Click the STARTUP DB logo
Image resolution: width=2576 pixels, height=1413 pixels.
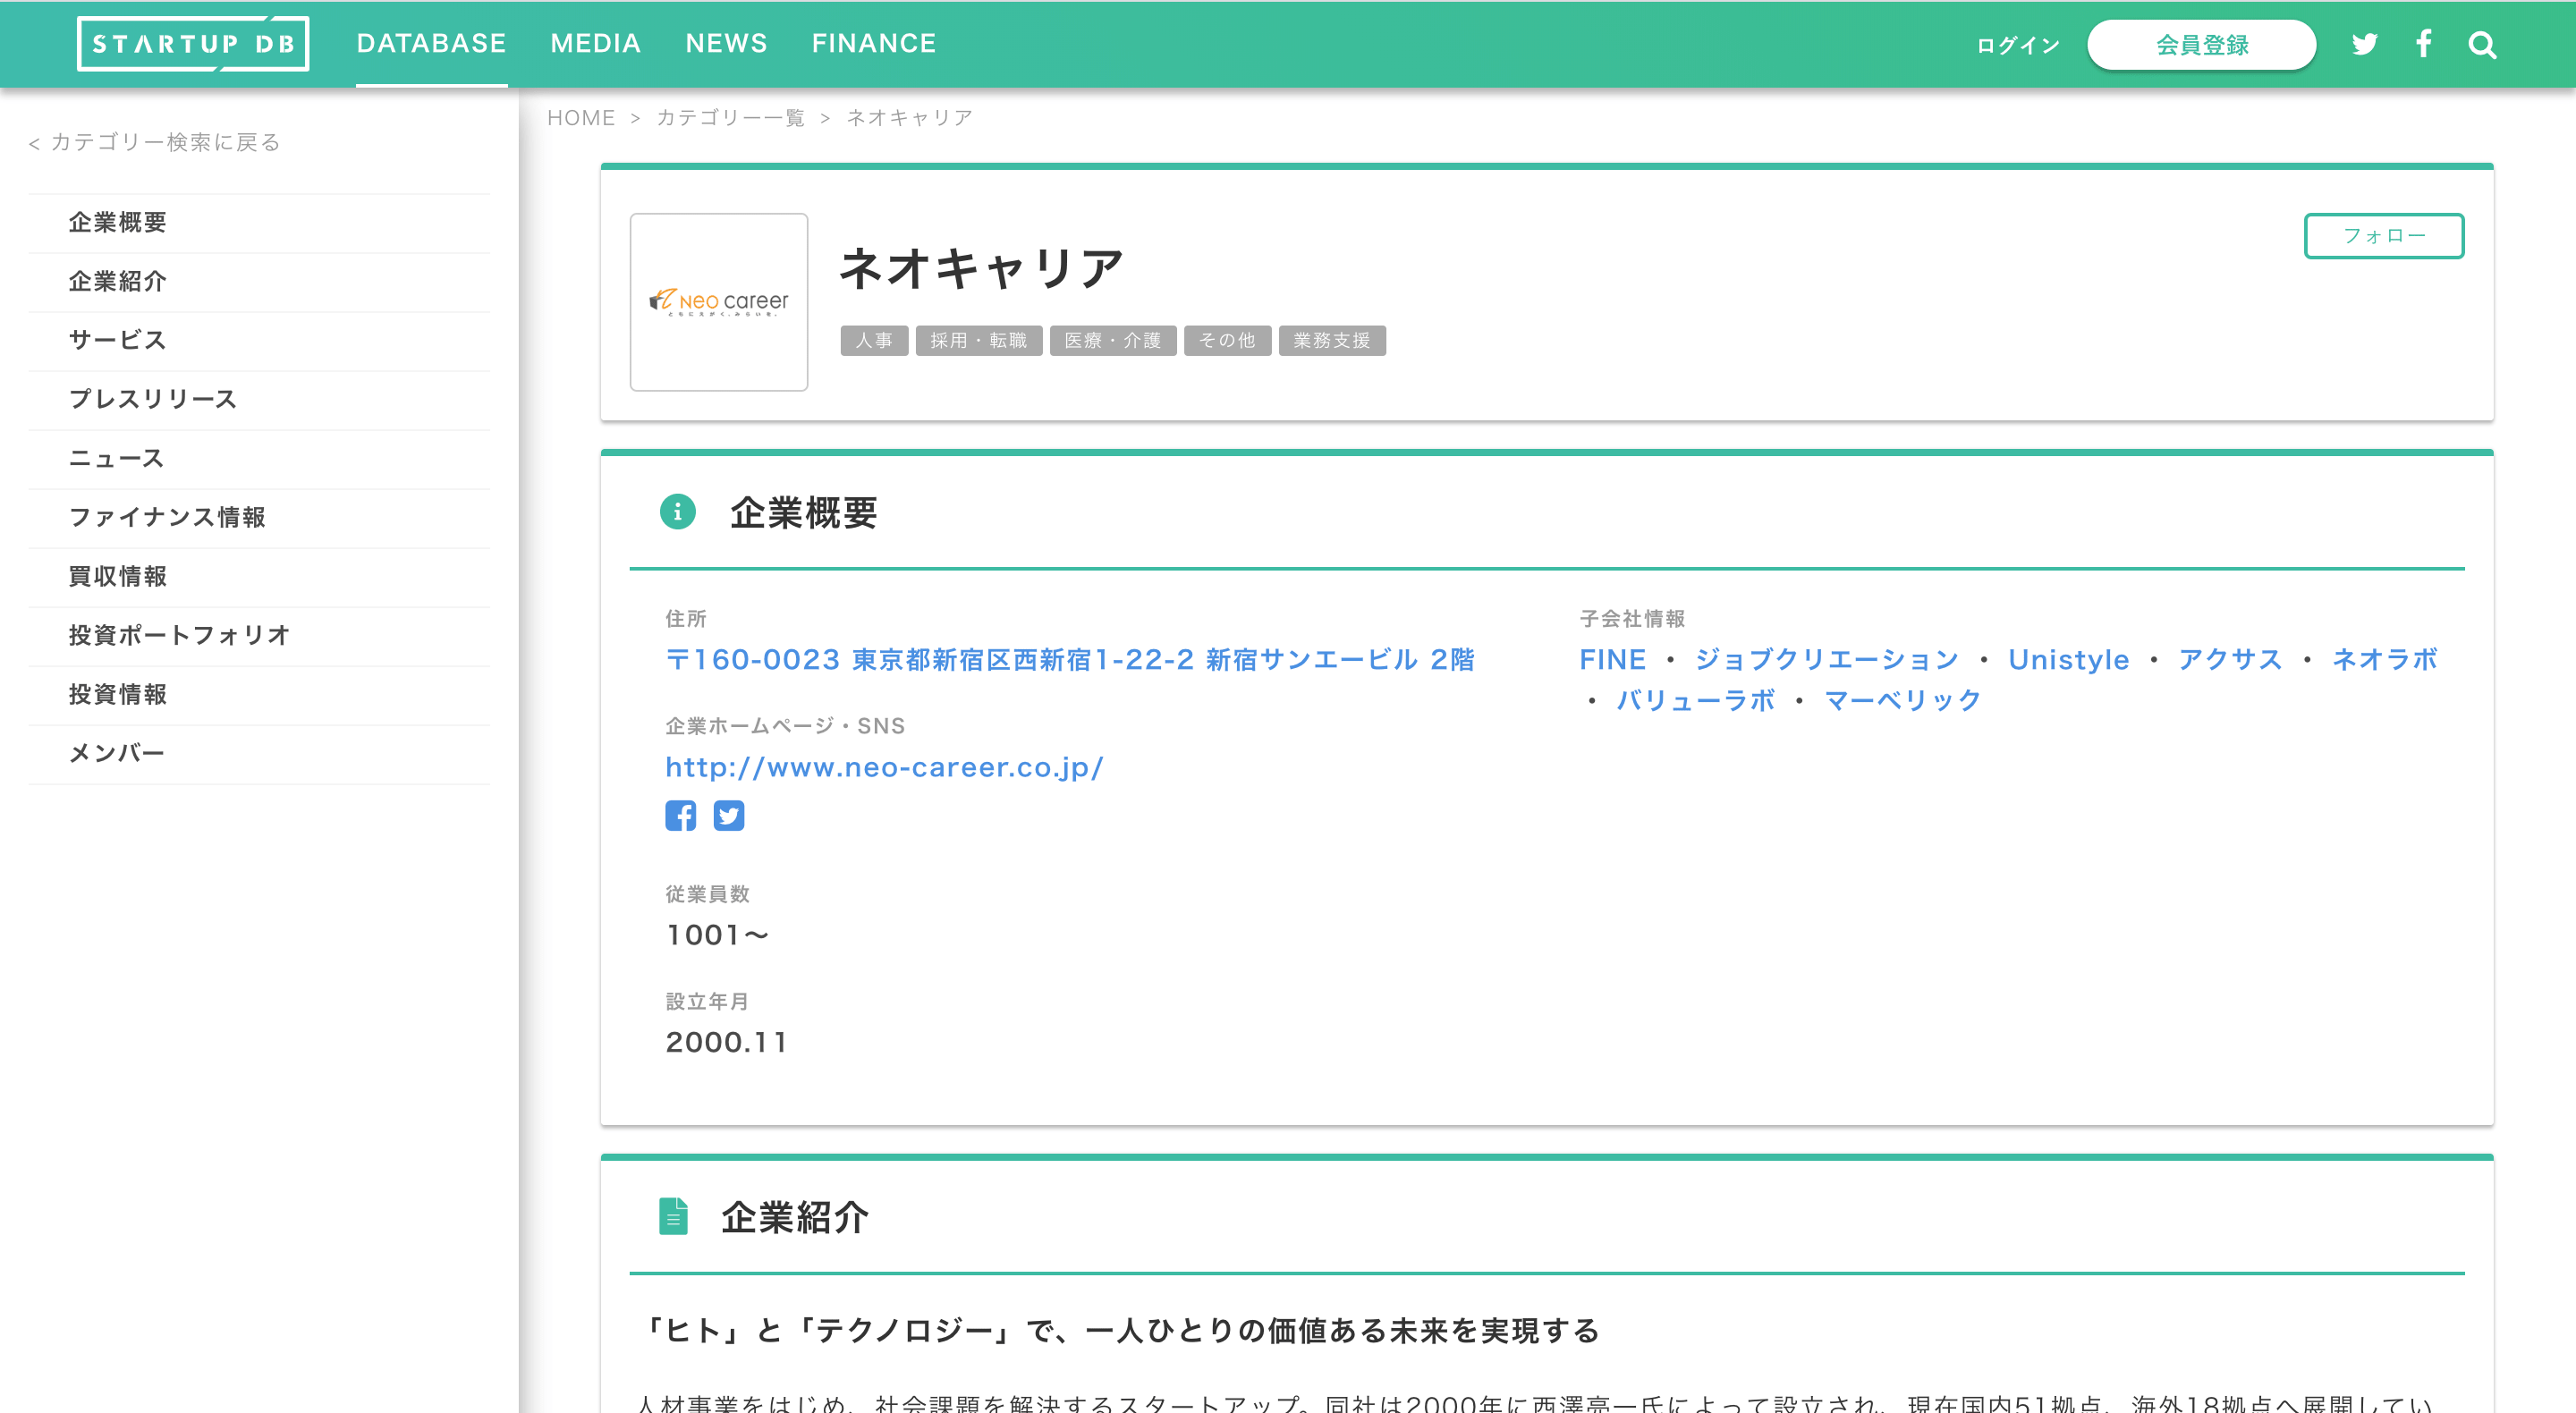(193, 44)
